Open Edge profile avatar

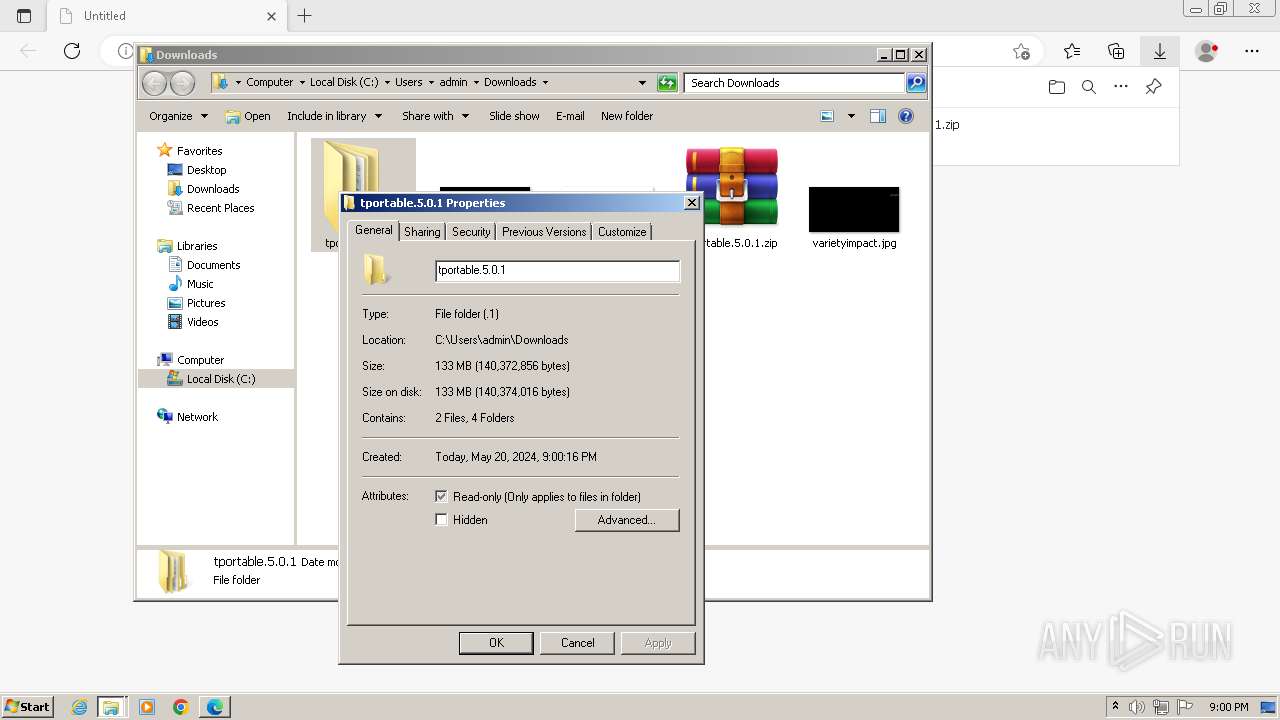[1207, 51]
